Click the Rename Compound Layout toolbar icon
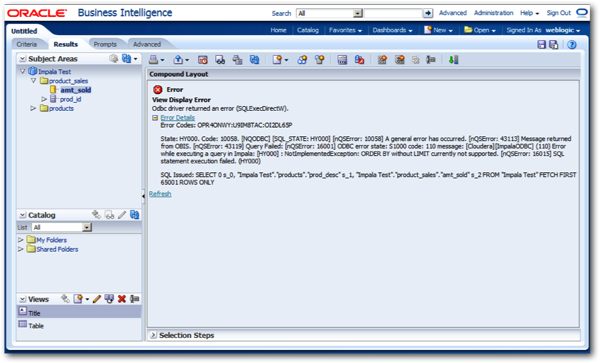This screenshot has height=363, width=600. (431, 60)
